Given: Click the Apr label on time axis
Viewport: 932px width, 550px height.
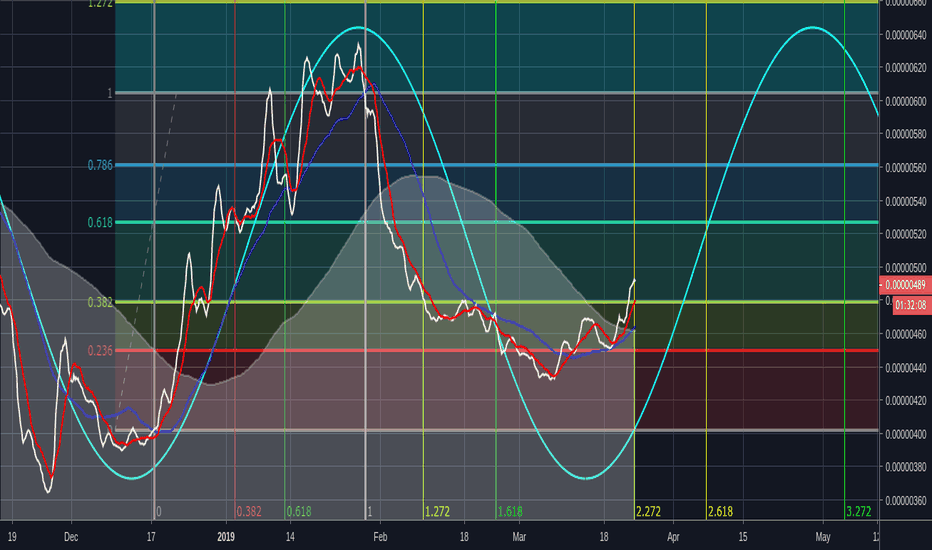Looking at the screenshot, I should tap(673, 537).
